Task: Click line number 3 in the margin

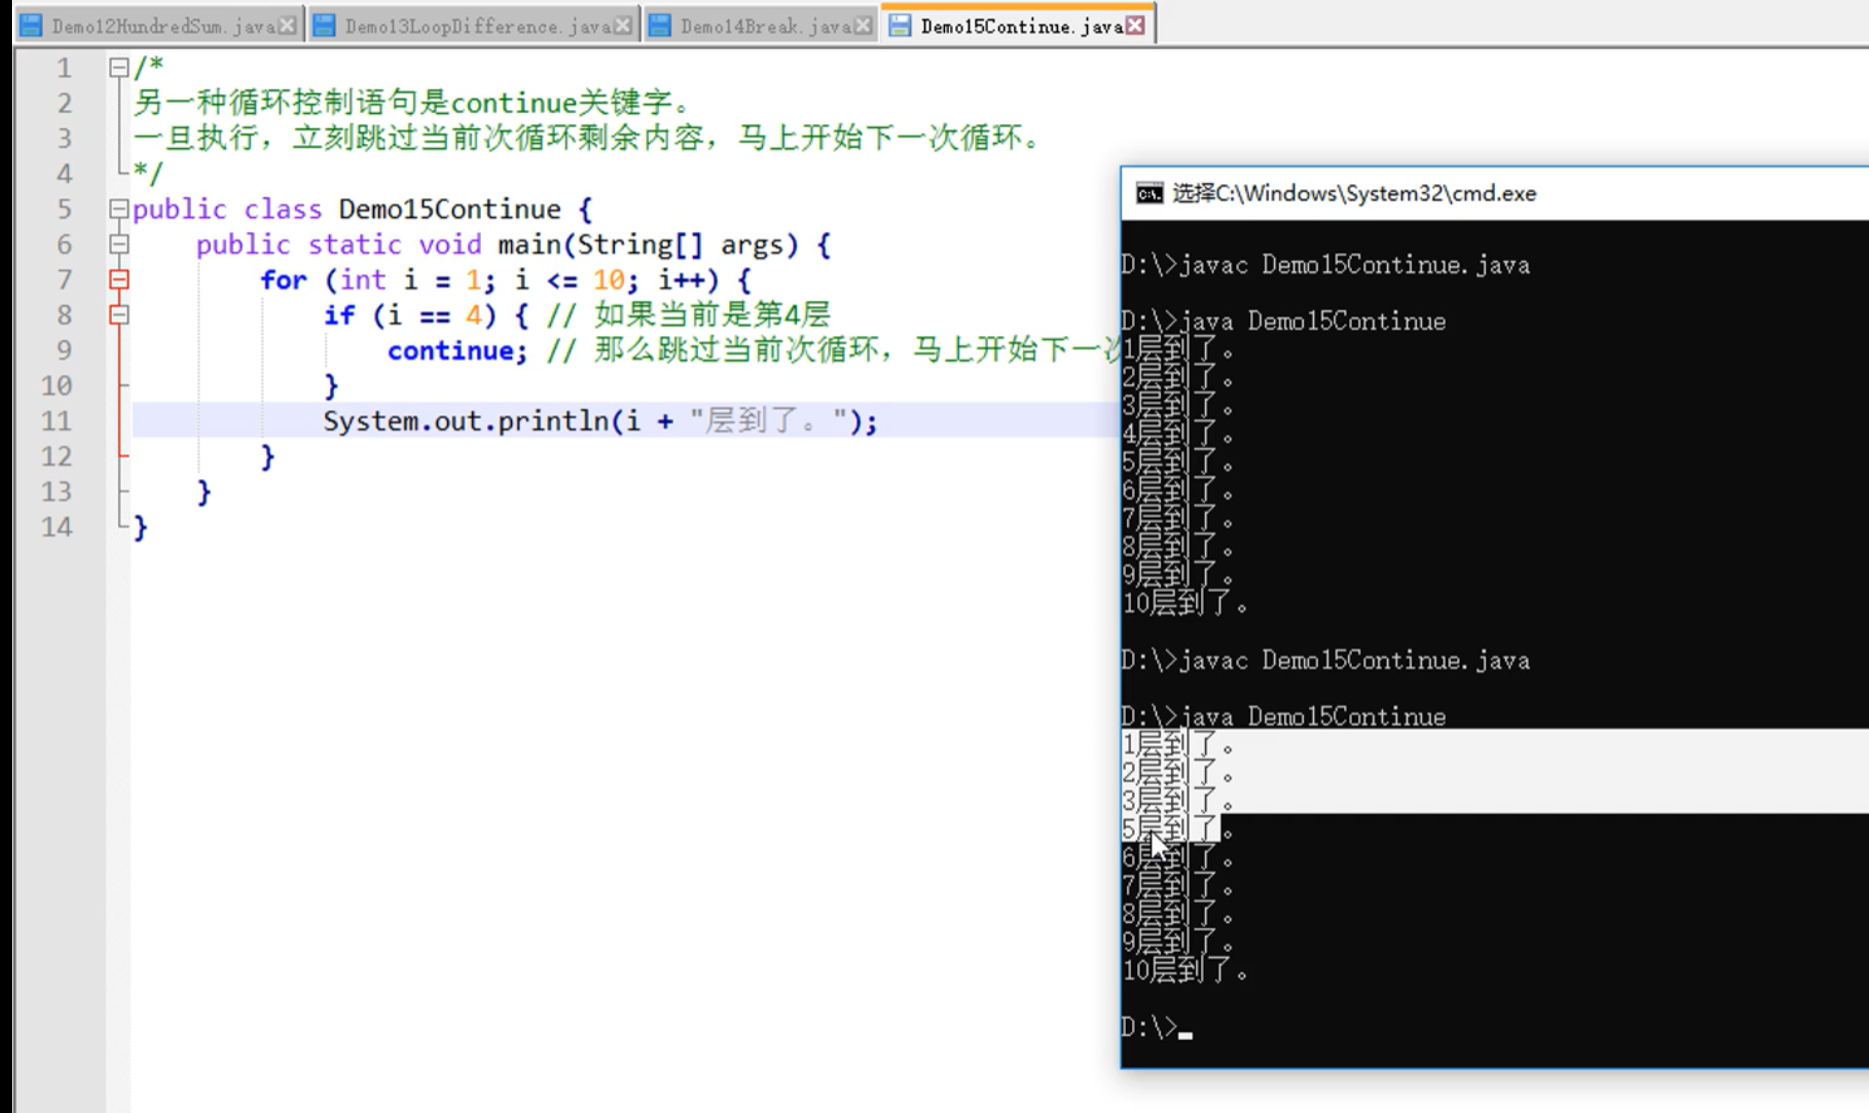Action: [64, 138]
